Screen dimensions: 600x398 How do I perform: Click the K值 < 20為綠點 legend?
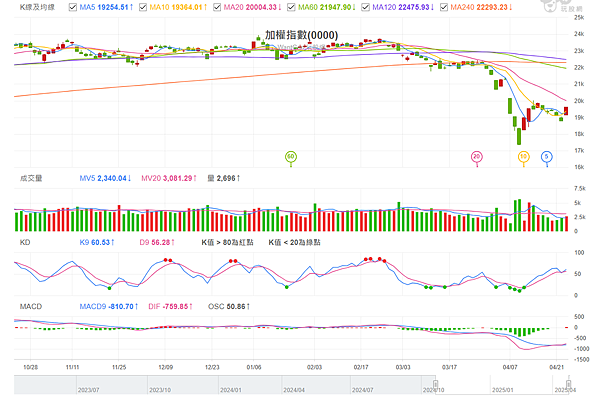click(294, 243)
